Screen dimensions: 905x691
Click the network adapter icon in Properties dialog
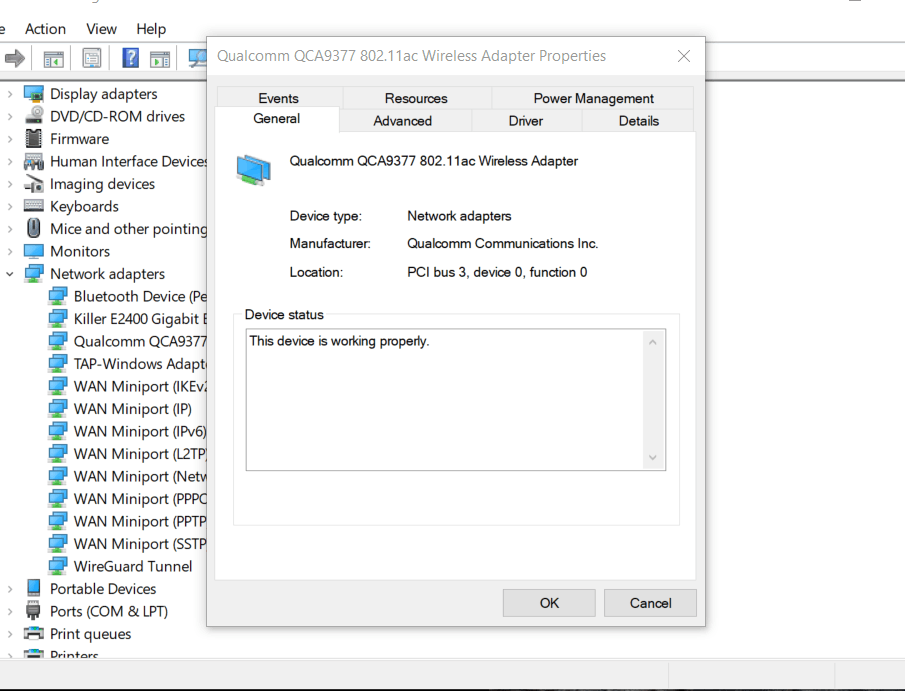point(253,170)
